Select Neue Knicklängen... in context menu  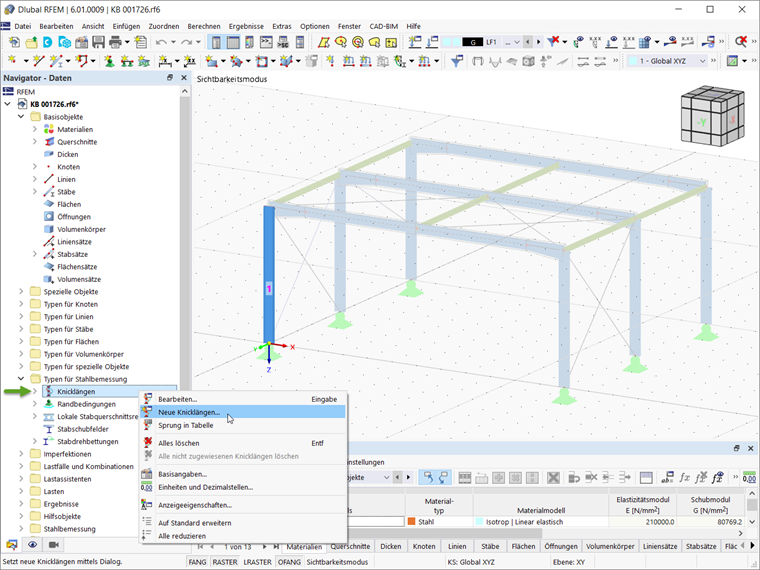[x=243, y=412]
